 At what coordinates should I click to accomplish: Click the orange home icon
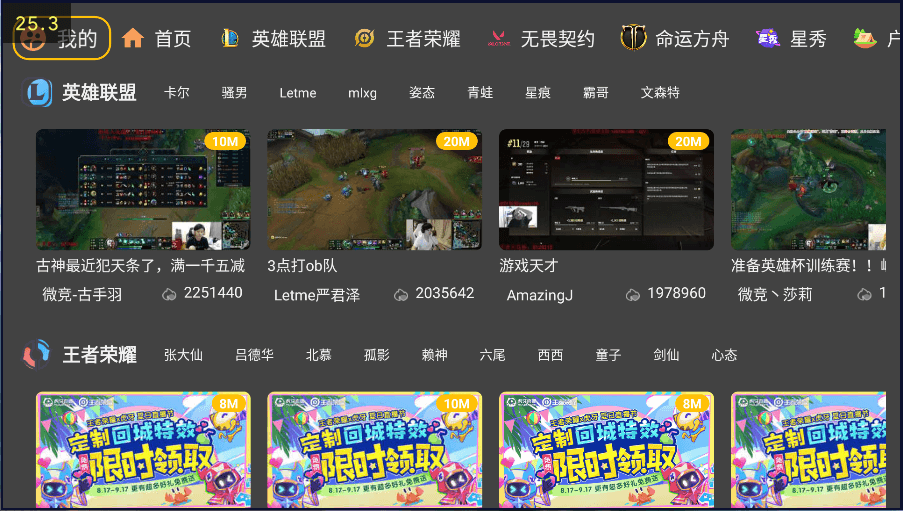pyautogui.click(x=133, y=39)
